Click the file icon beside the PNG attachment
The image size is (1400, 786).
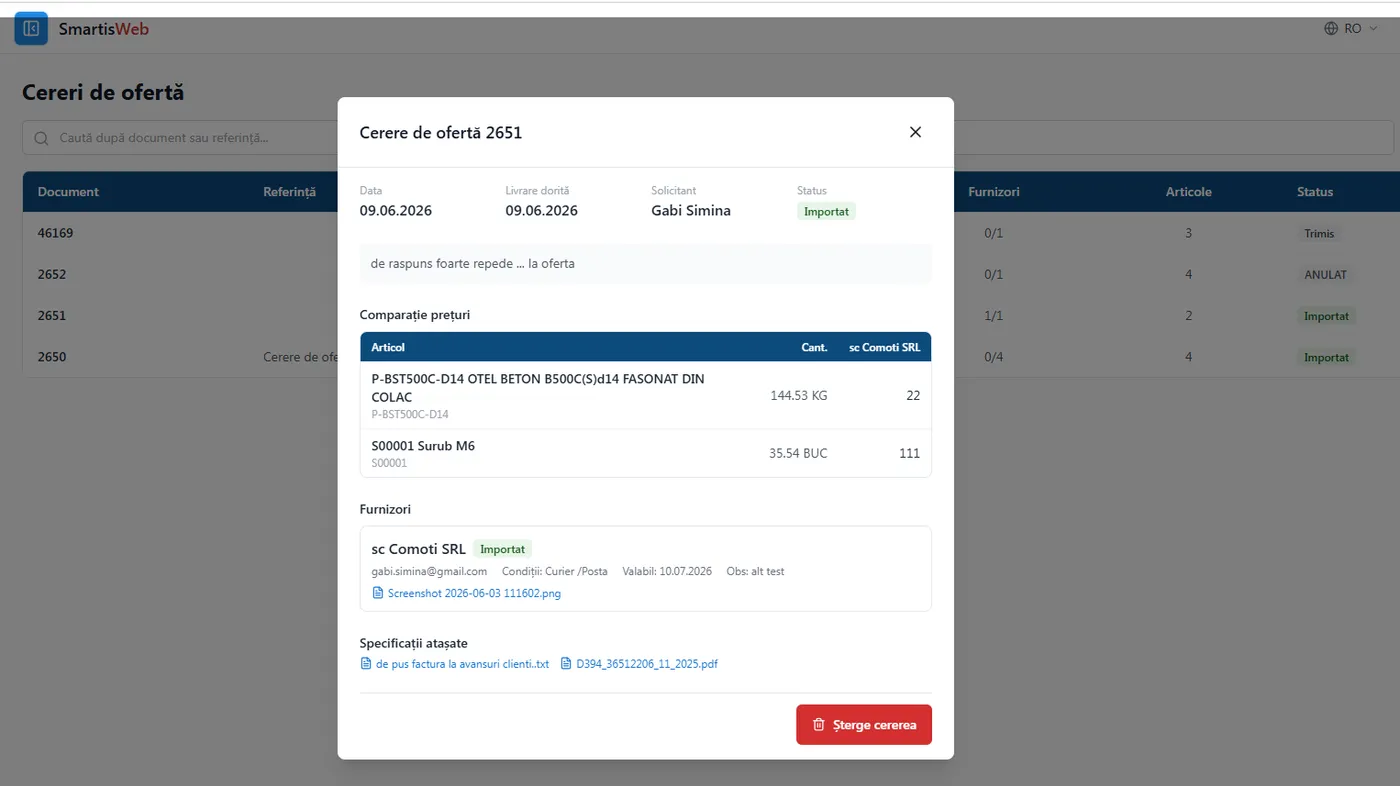pos(378,593)
